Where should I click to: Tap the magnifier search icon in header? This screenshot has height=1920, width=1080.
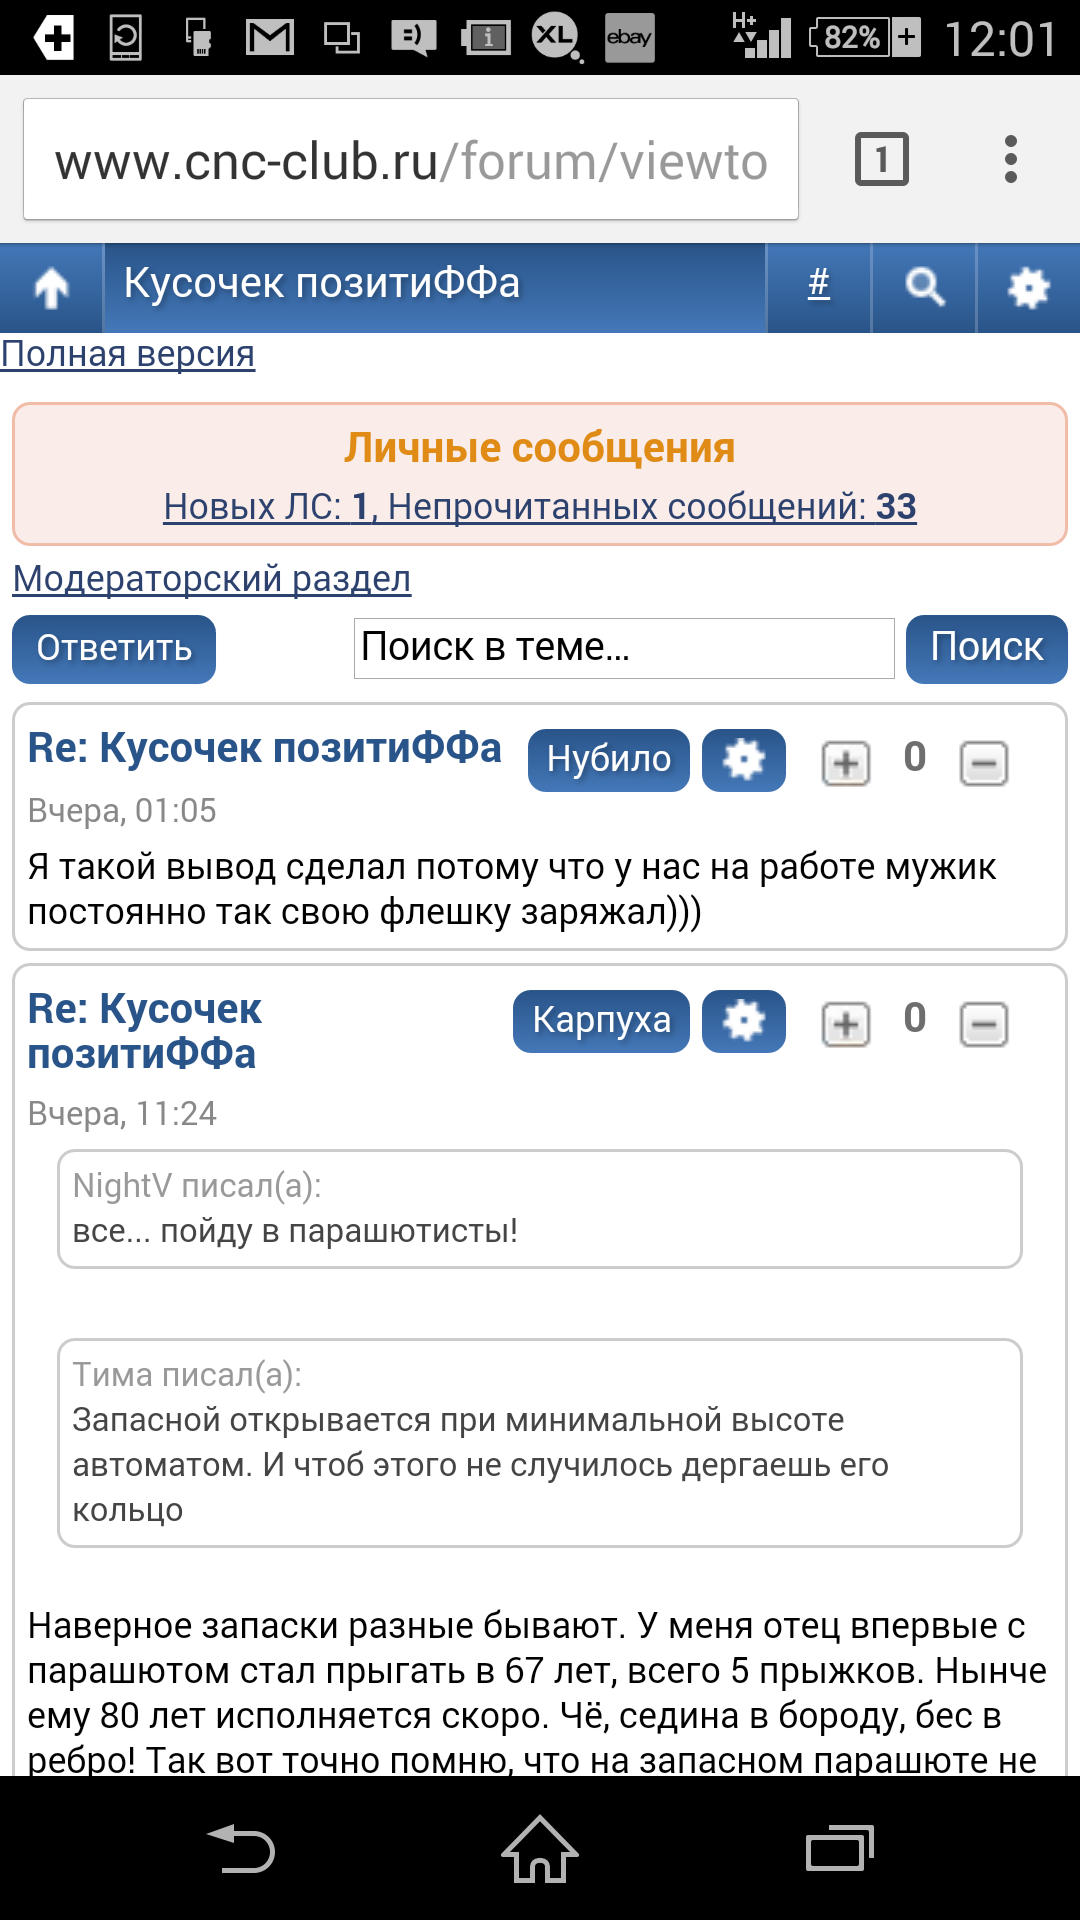(x=924, y=288)
